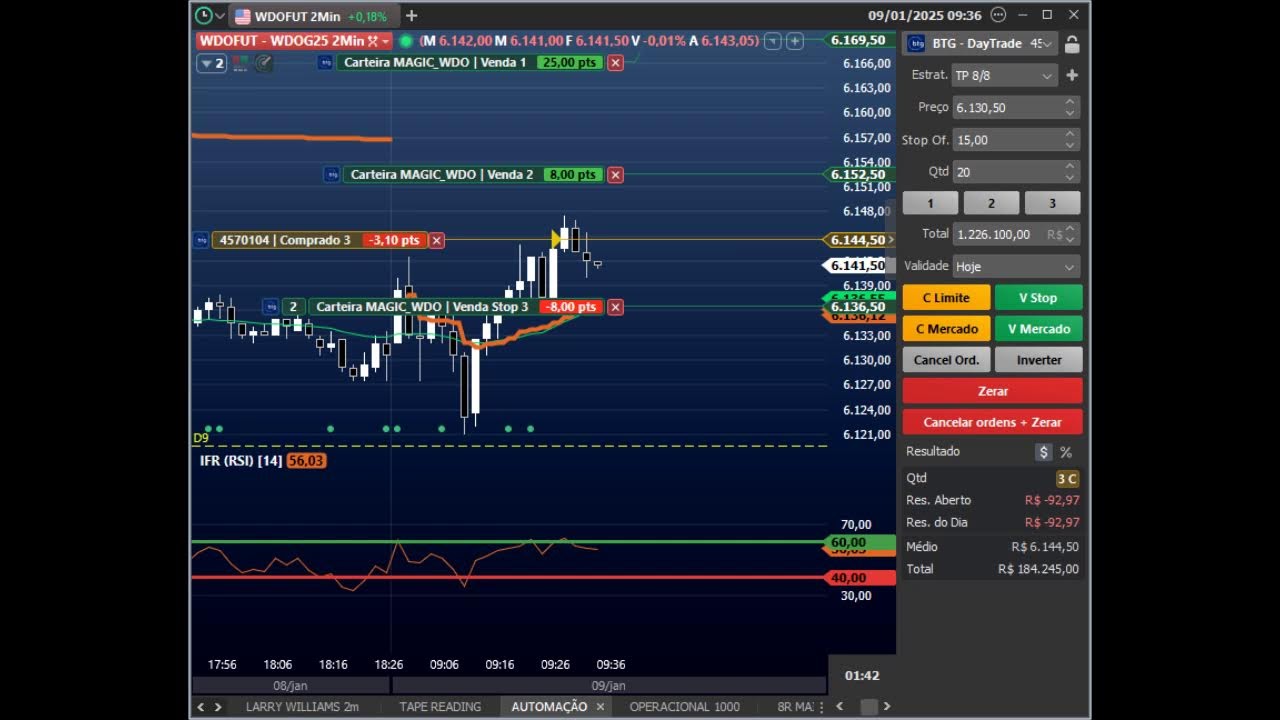Click the 2 badge beside Venda Stop 3
This screenshot has height=720, width=1280.
[x=294, y=307]
